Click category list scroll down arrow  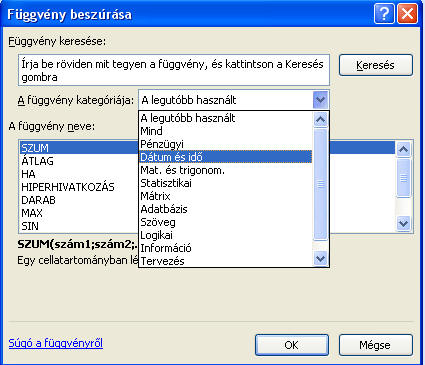tap(321, 259)
